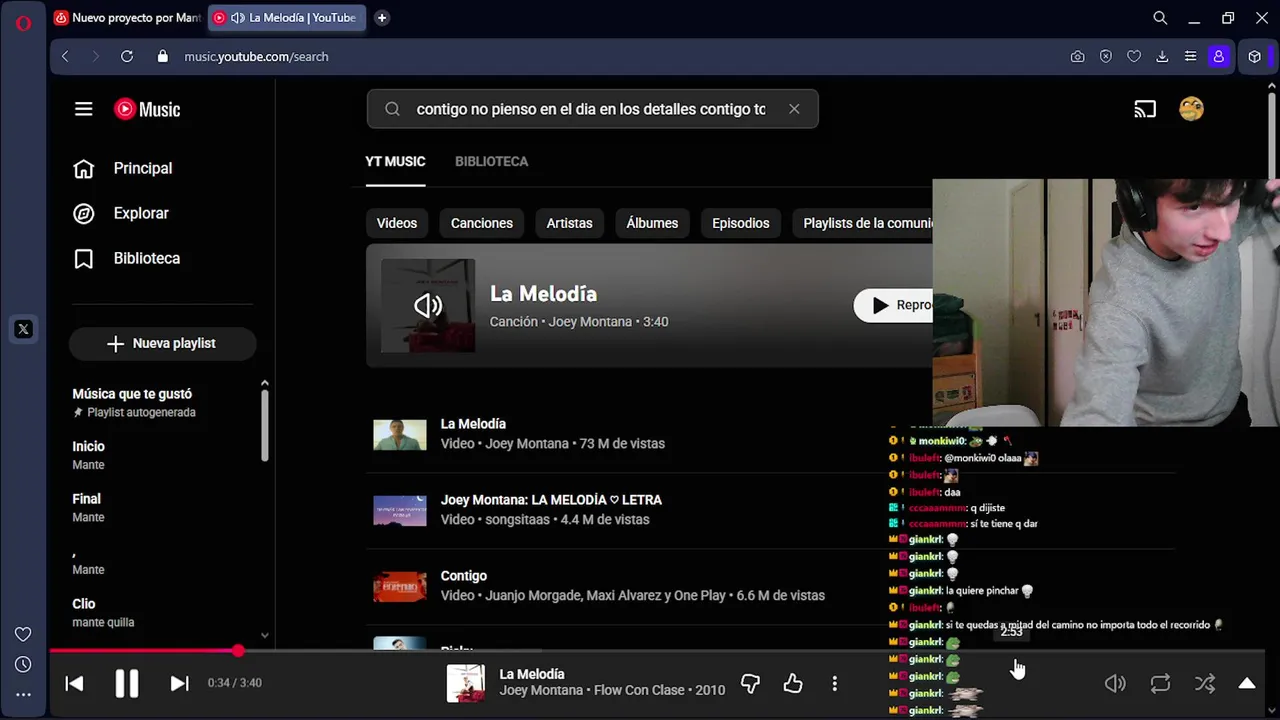Filter results by Episodios chip

pos(740,223)
